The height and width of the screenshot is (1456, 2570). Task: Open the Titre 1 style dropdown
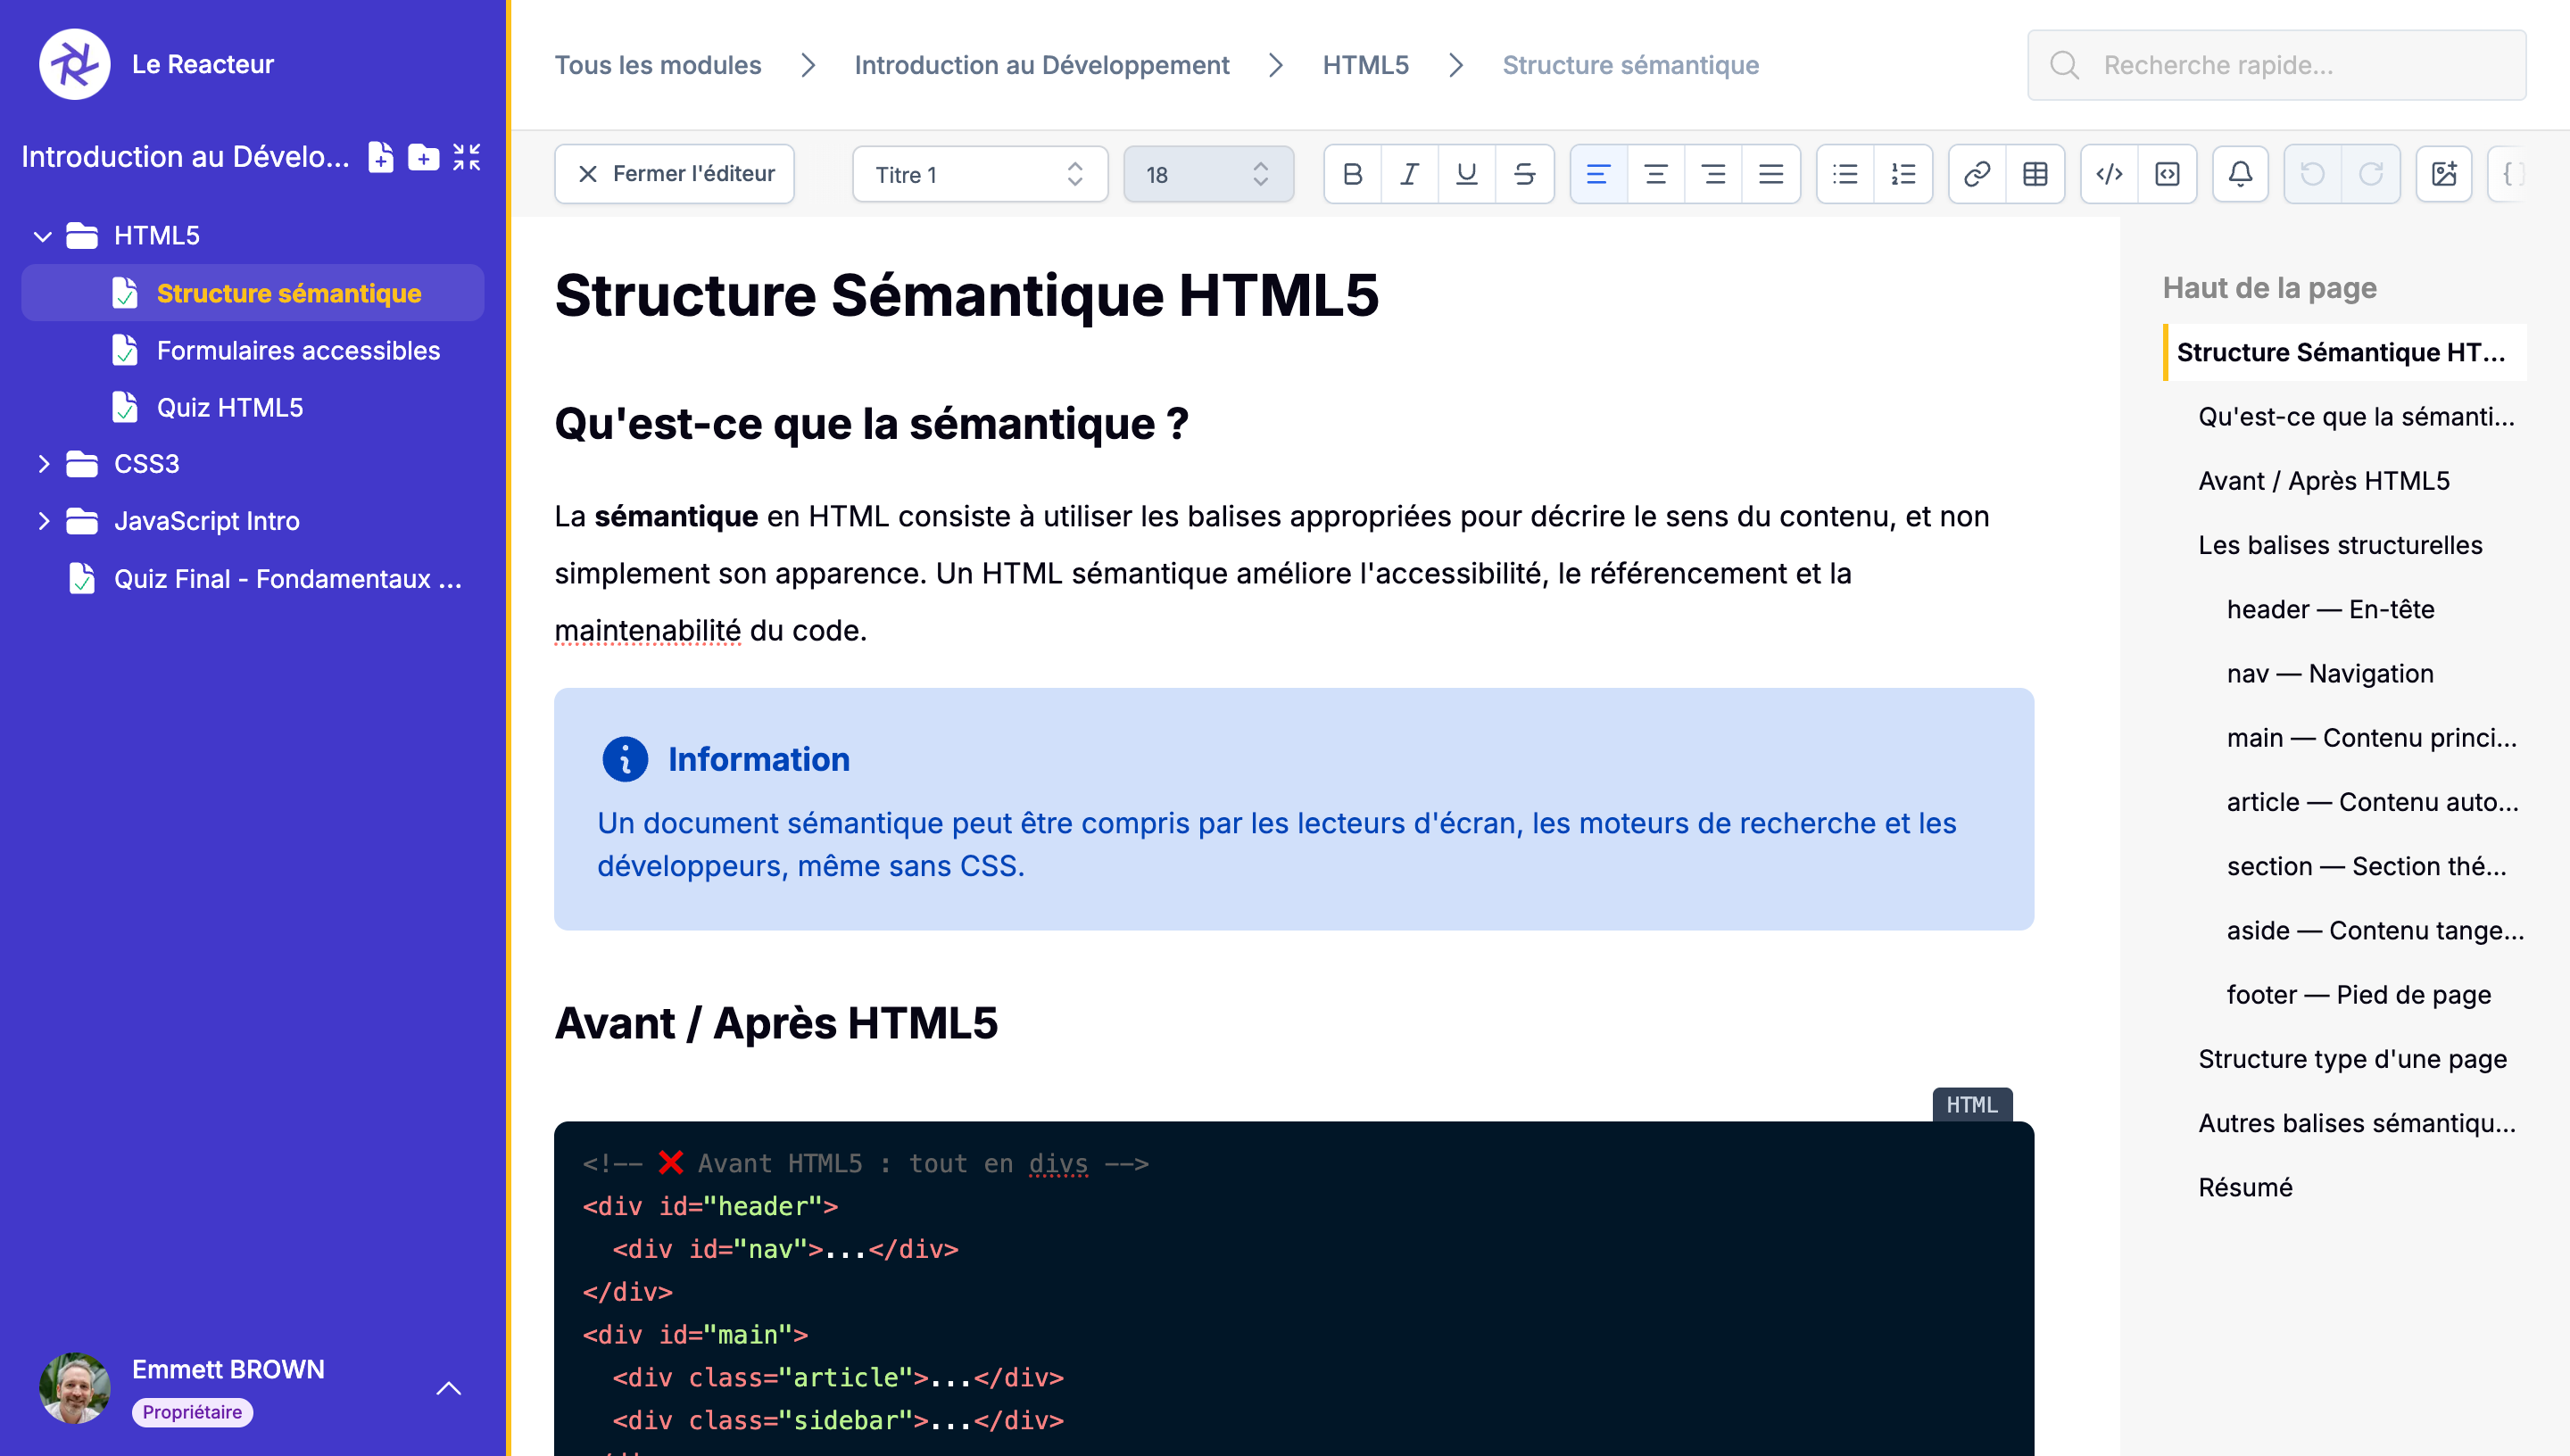(979, 173)
